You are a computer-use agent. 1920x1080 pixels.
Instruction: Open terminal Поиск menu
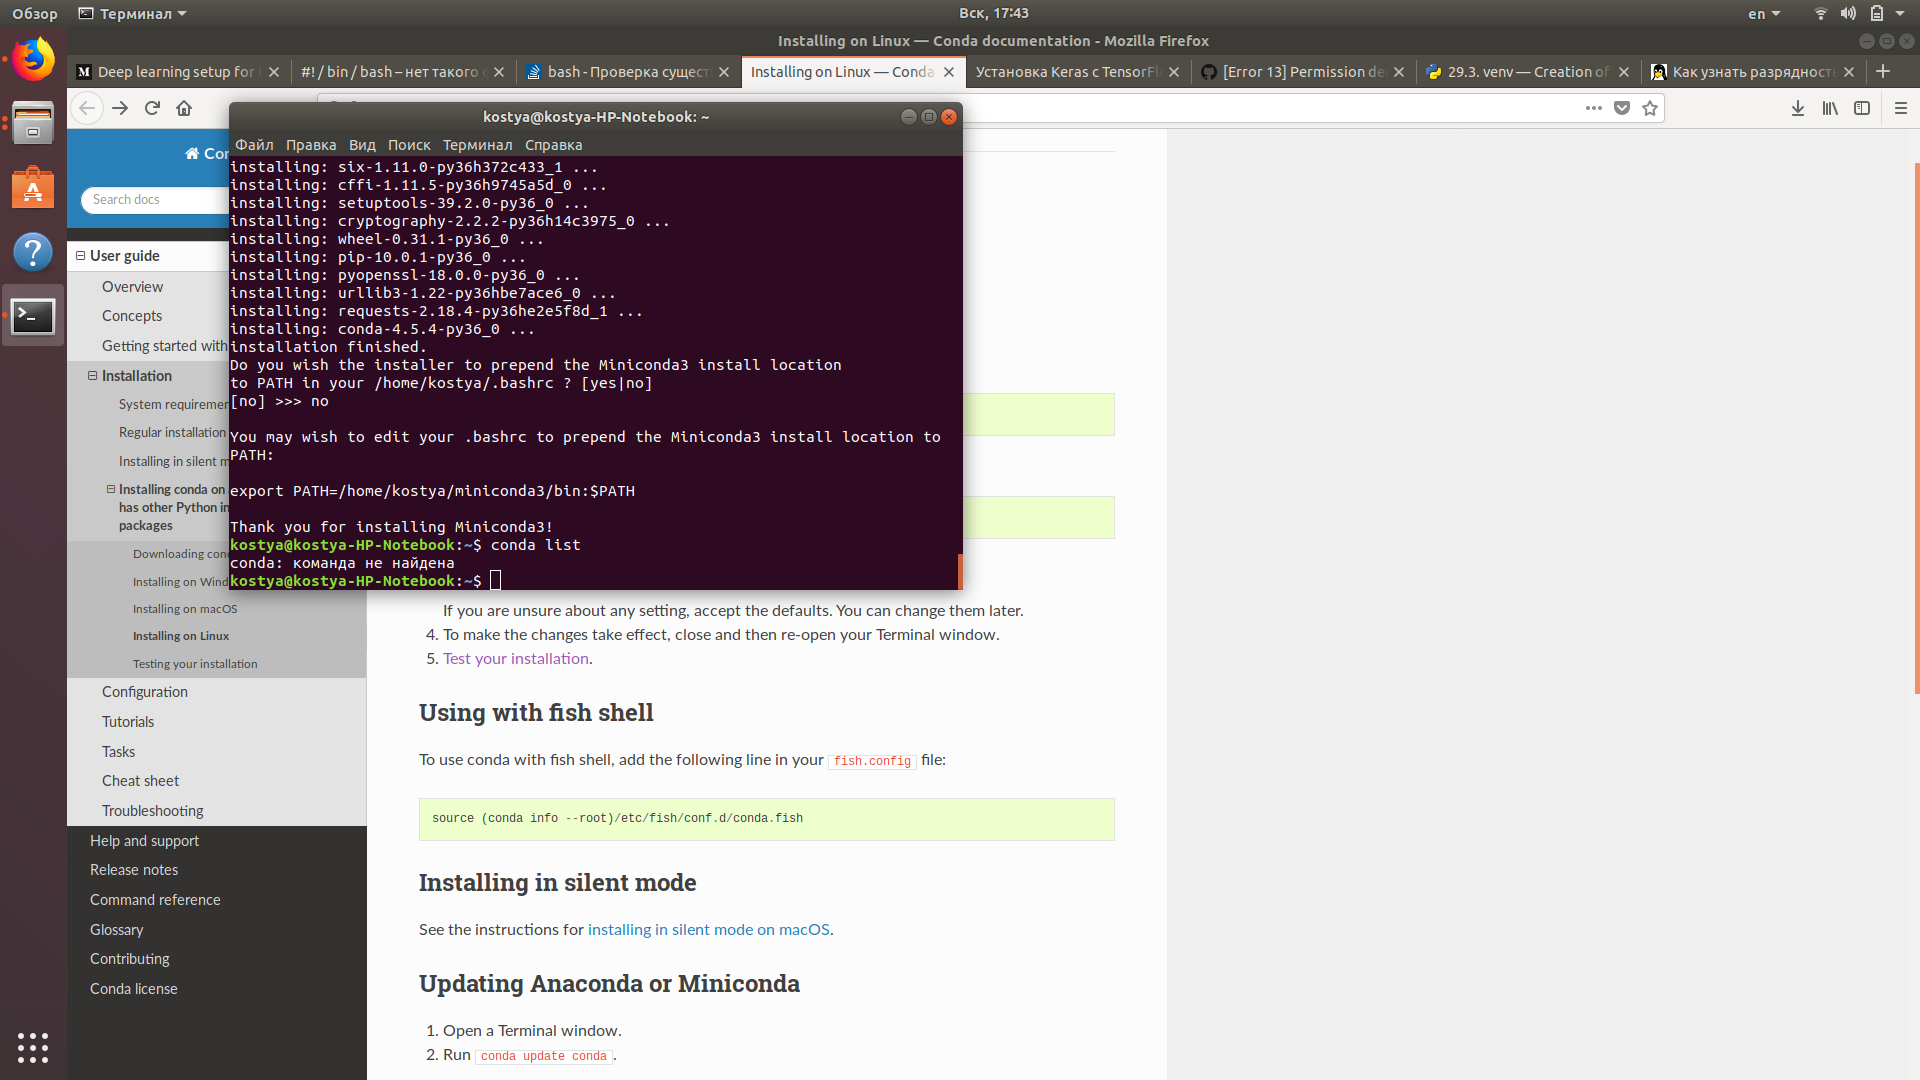coord(409,145)
